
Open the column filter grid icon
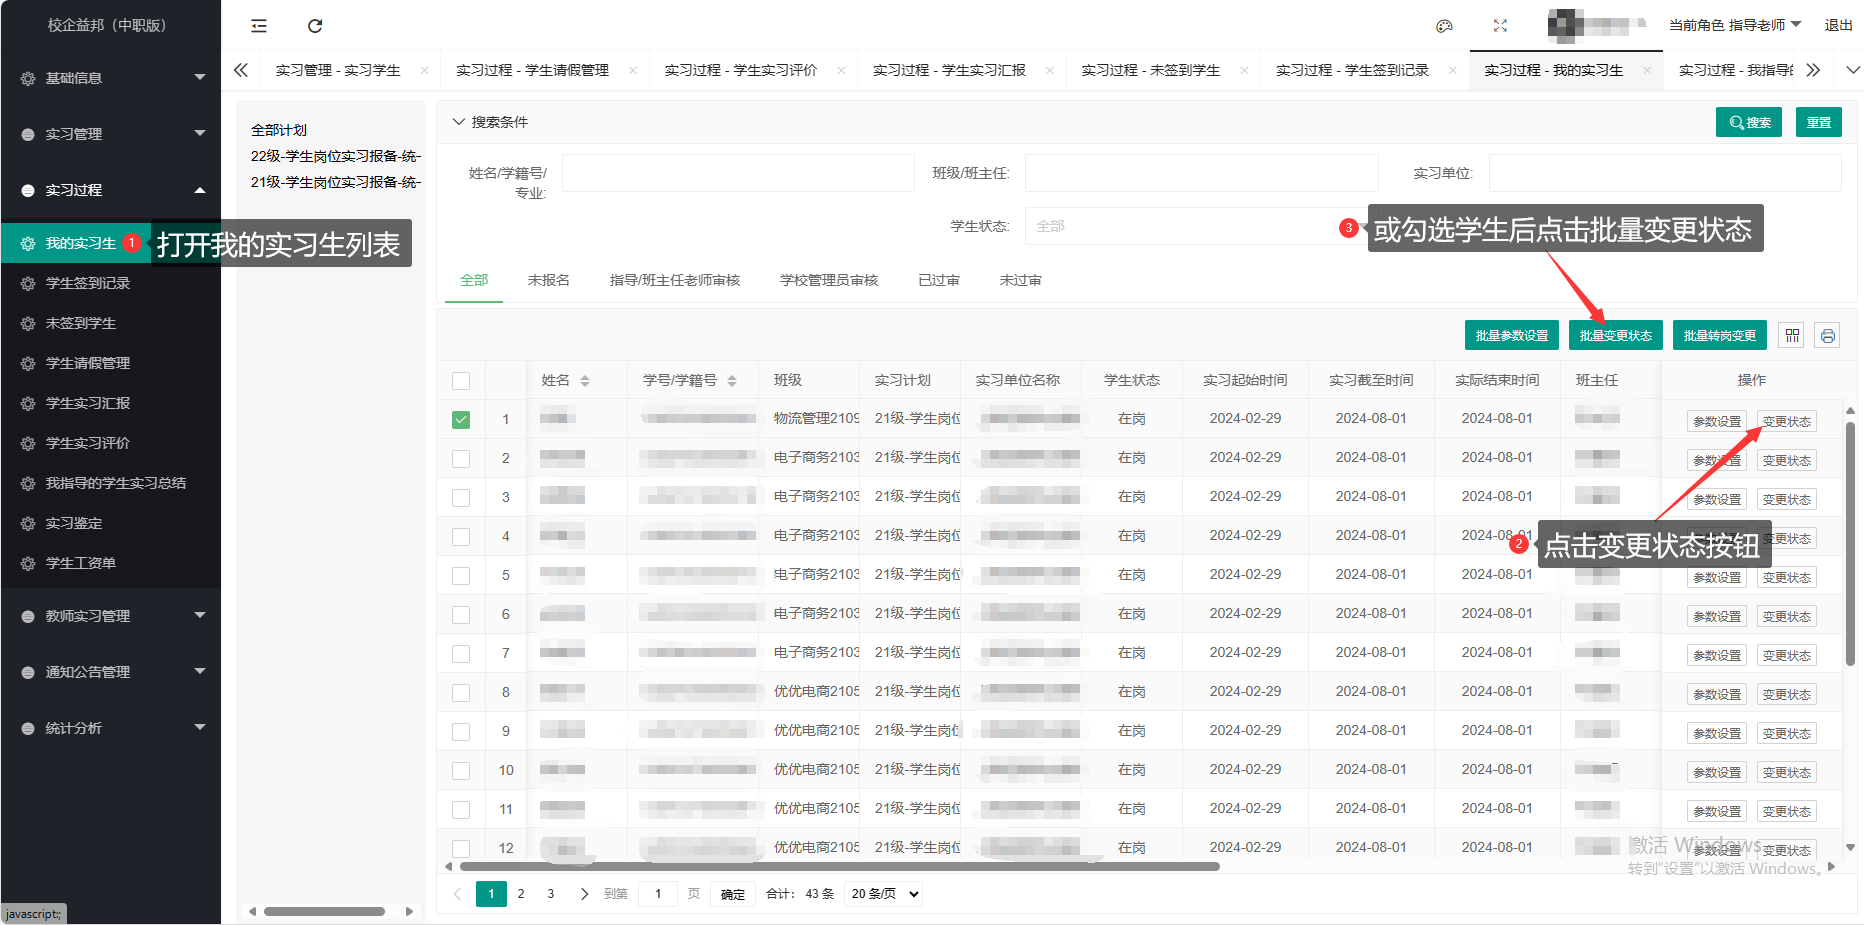(x=1792, y=336)
